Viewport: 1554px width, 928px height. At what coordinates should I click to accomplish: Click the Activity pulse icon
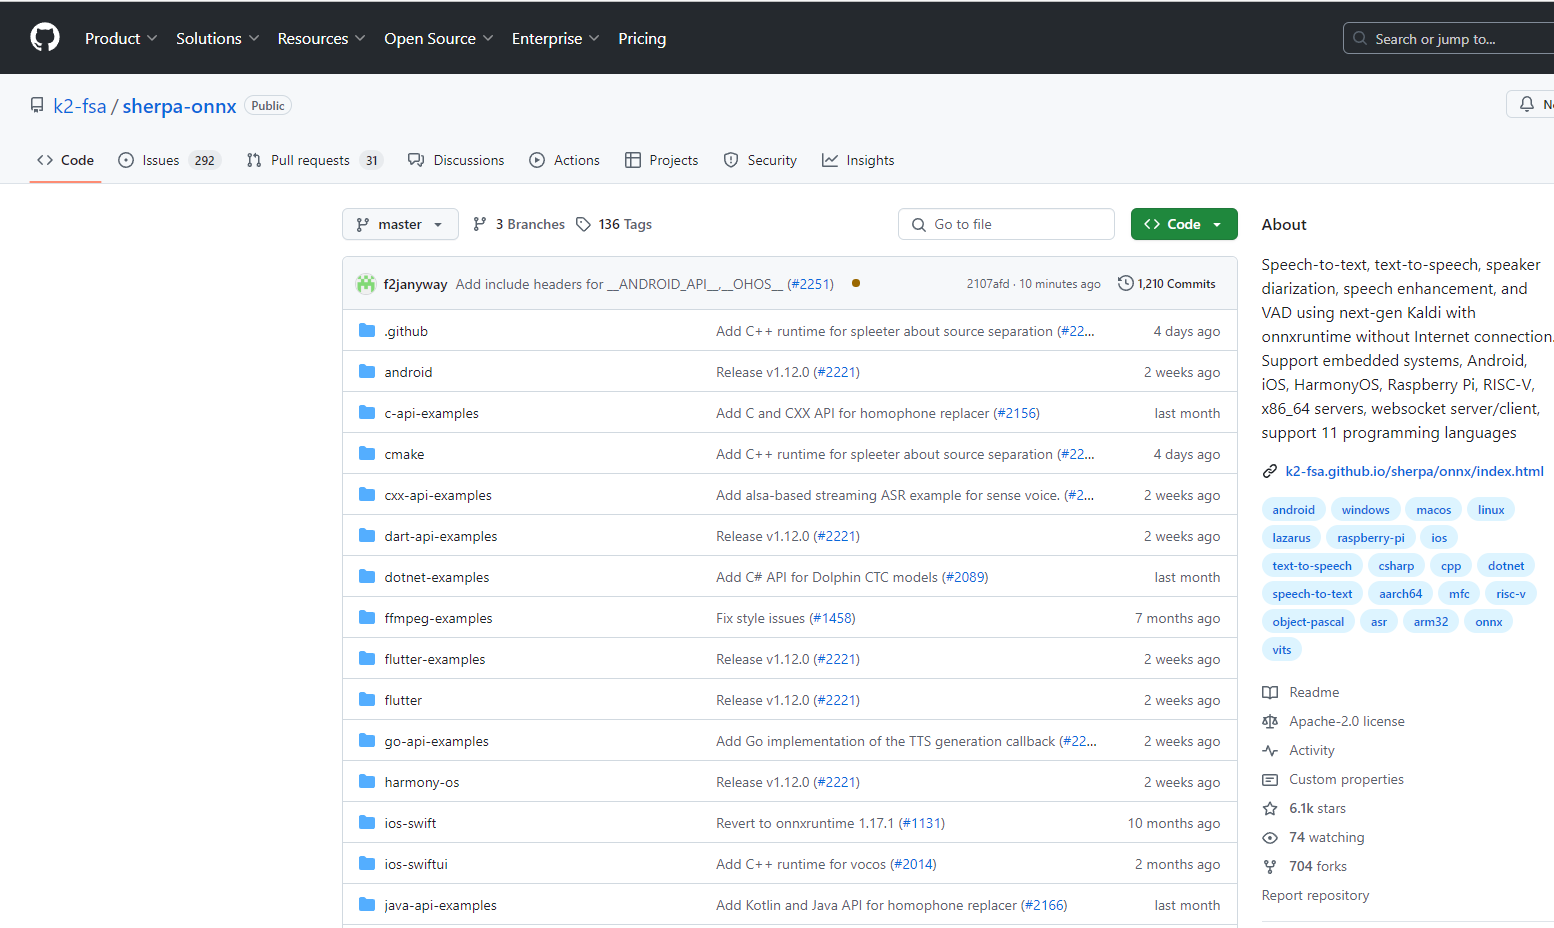click(x=1270, y=750)
